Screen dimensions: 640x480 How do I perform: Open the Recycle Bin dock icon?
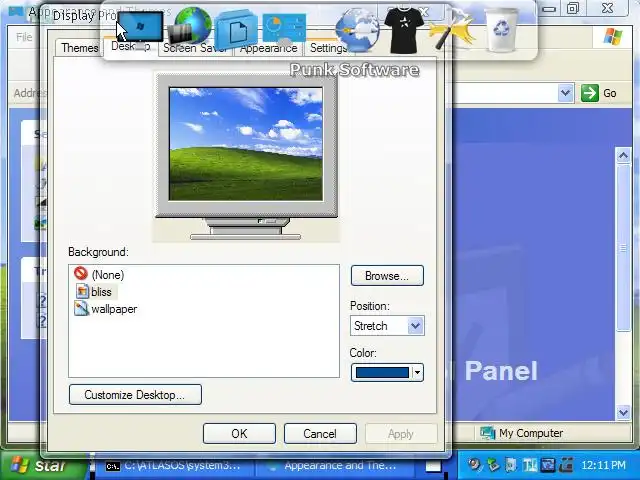pos(501,30)
